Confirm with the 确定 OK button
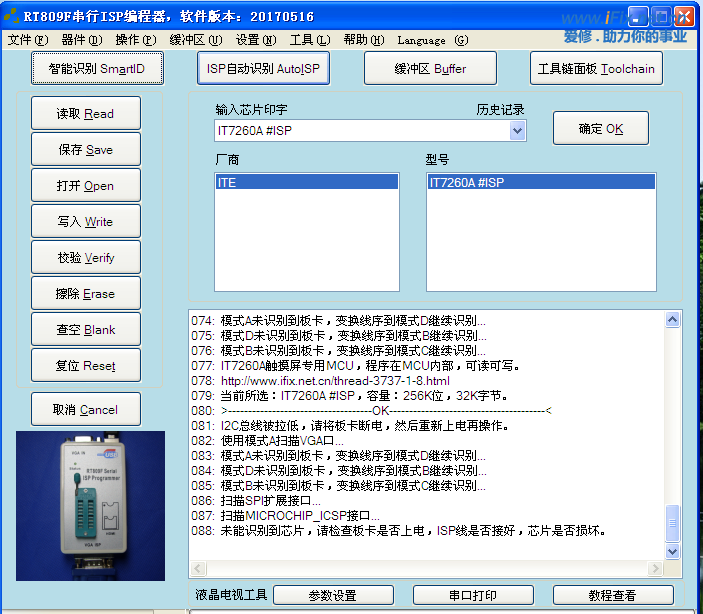Image resolution: width=703 pixels, height=614 pixels. pyautogui.click(x=600, y=128)
